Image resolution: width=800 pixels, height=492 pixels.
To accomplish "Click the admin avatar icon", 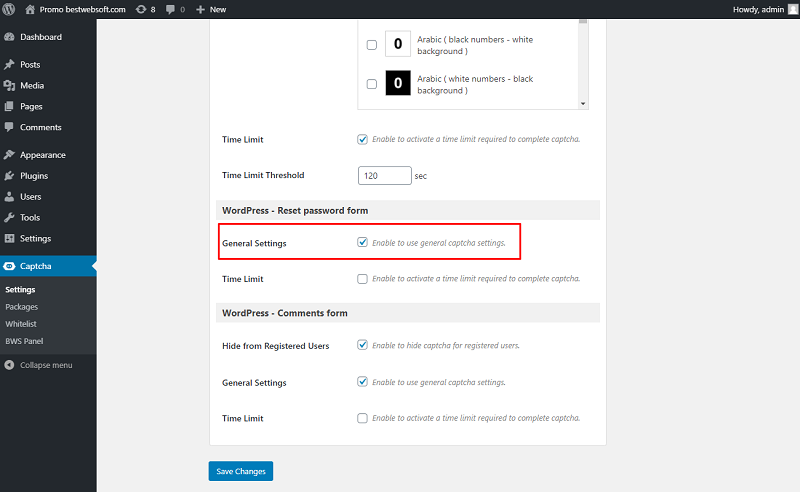I will tap(793, 9).
